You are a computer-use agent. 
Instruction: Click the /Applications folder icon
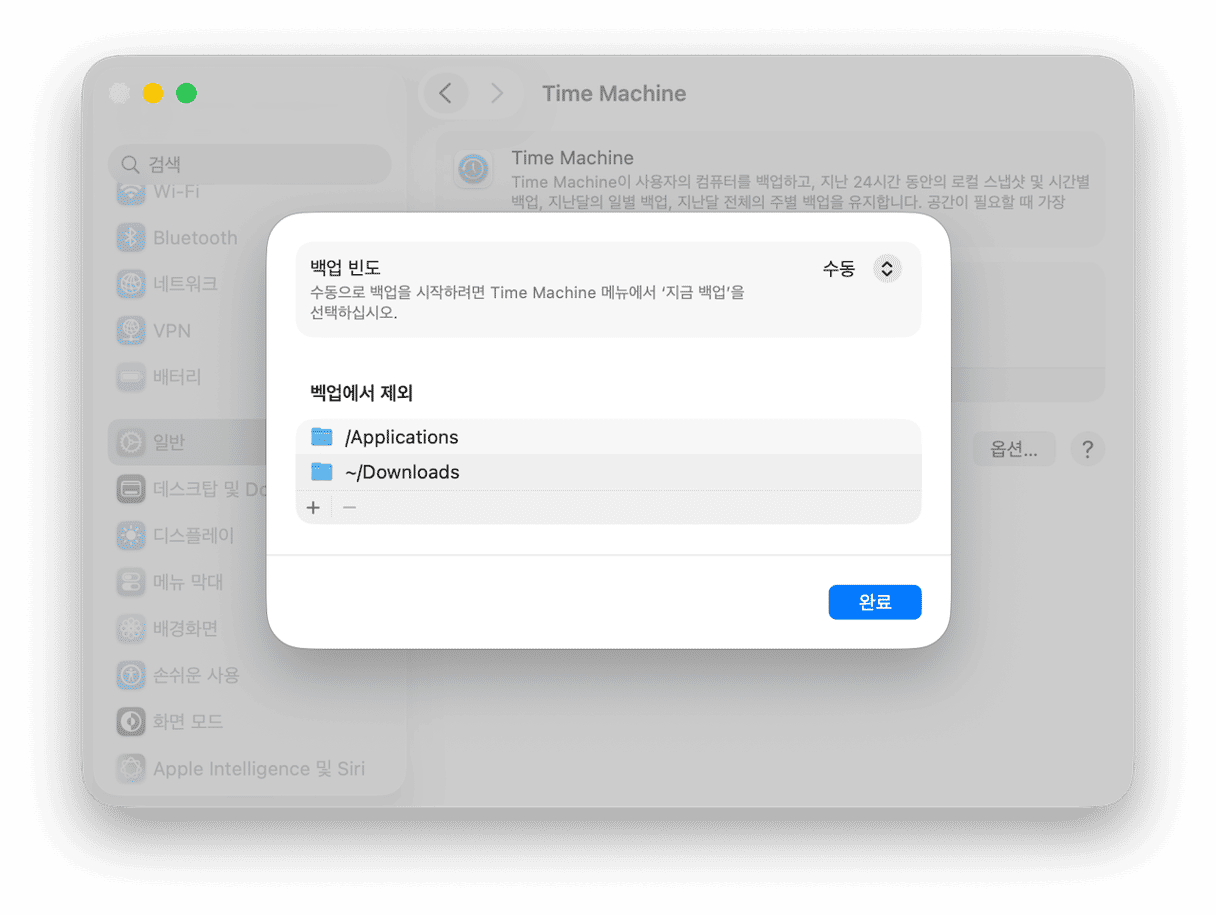[321, 437]
